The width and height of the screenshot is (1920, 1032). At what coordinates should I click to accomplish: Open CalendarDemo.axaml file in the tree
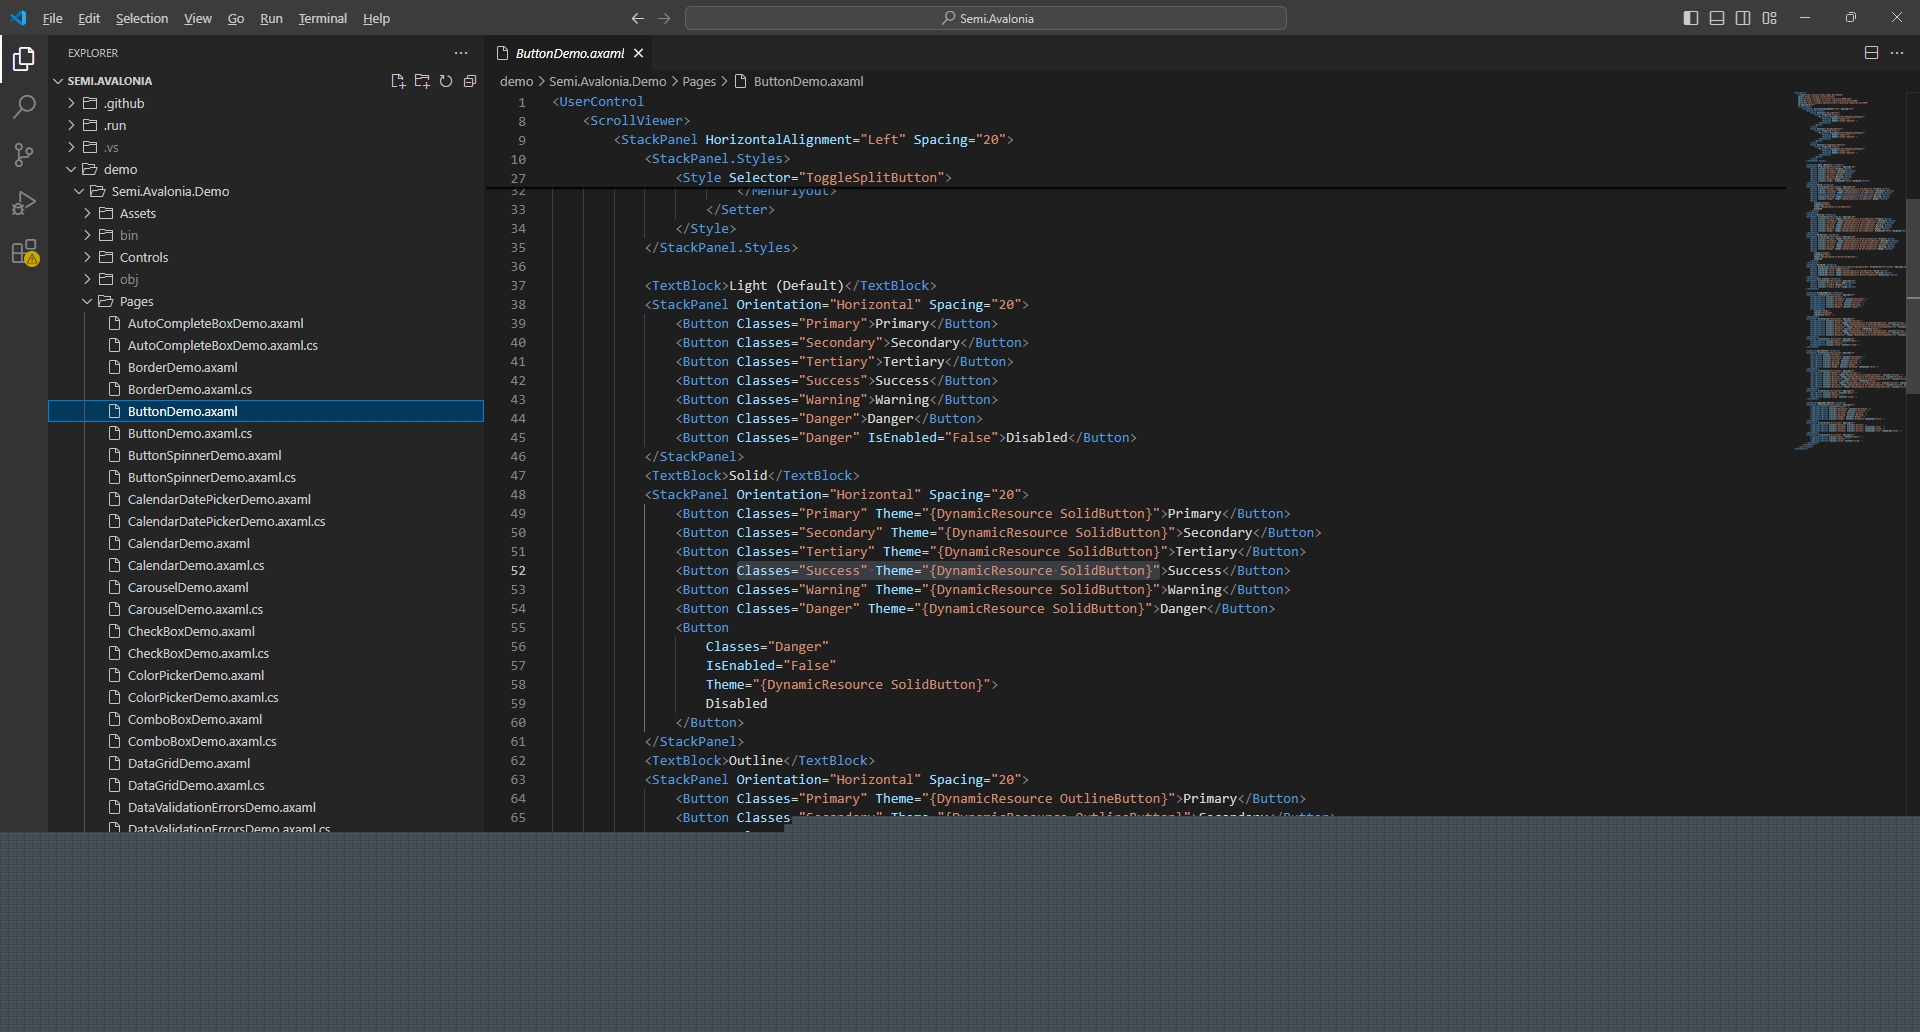coord(188,543)
